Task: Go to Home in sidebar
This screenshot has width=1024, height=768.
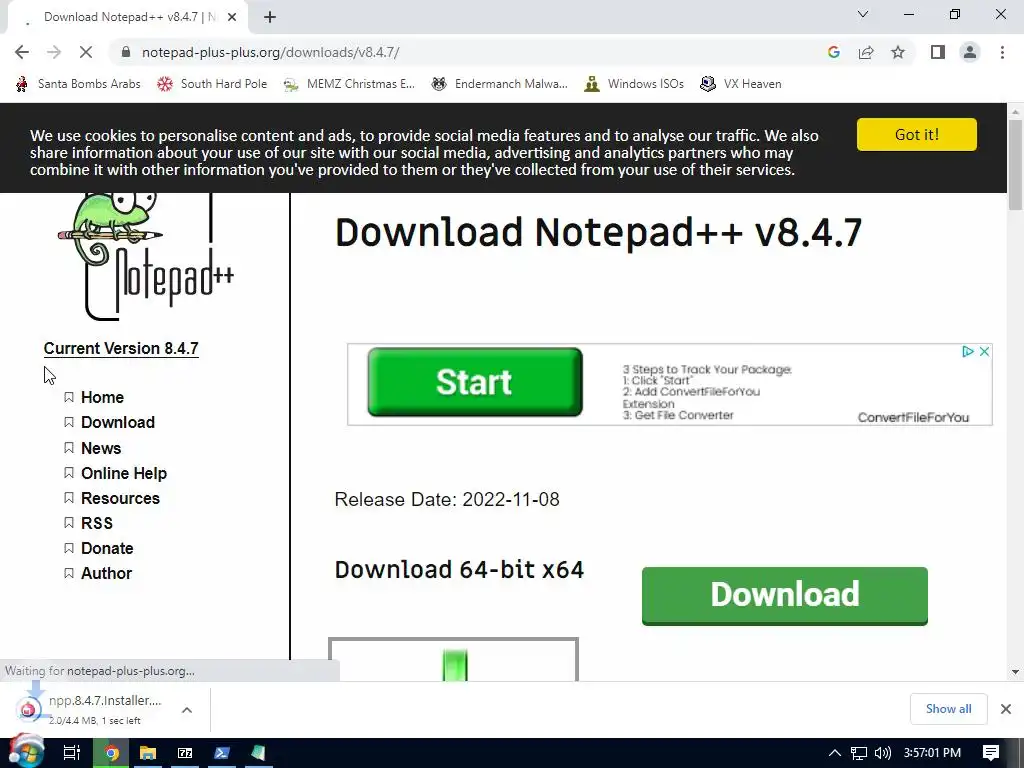Action: coord(102,397)
